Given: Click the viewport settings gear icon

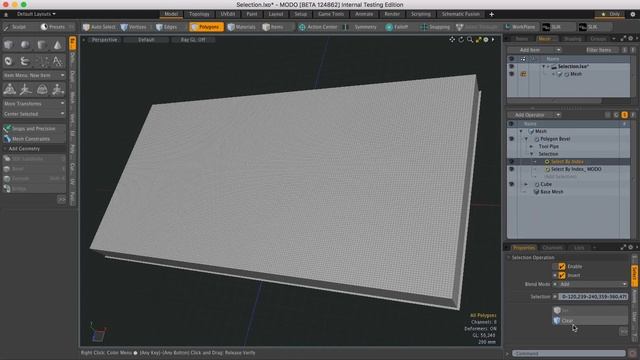Looking at the screenshot, I should (486, 40).
